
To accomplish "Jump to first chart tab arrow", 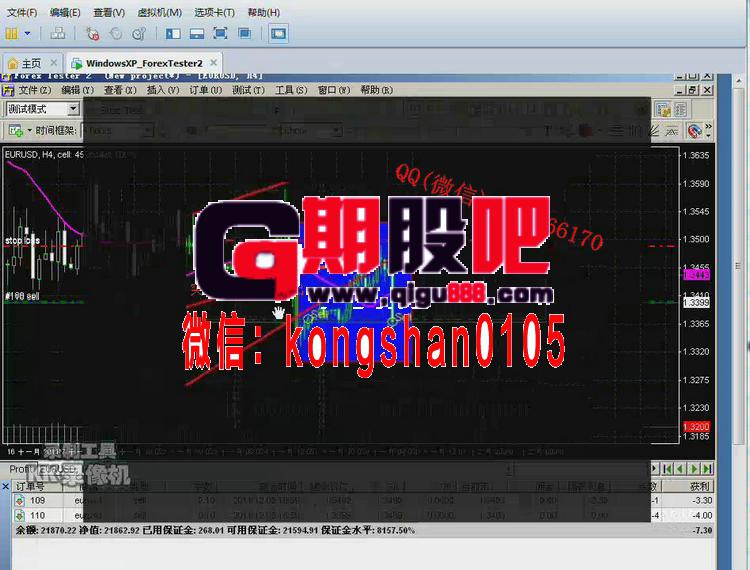I will [x=668, y=469].
